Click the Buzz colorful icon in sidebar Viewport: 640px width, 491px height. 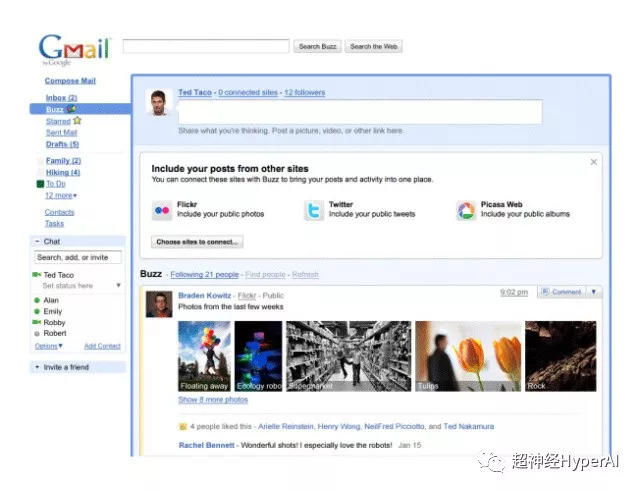pyautogui.click(x=71, y=109)
